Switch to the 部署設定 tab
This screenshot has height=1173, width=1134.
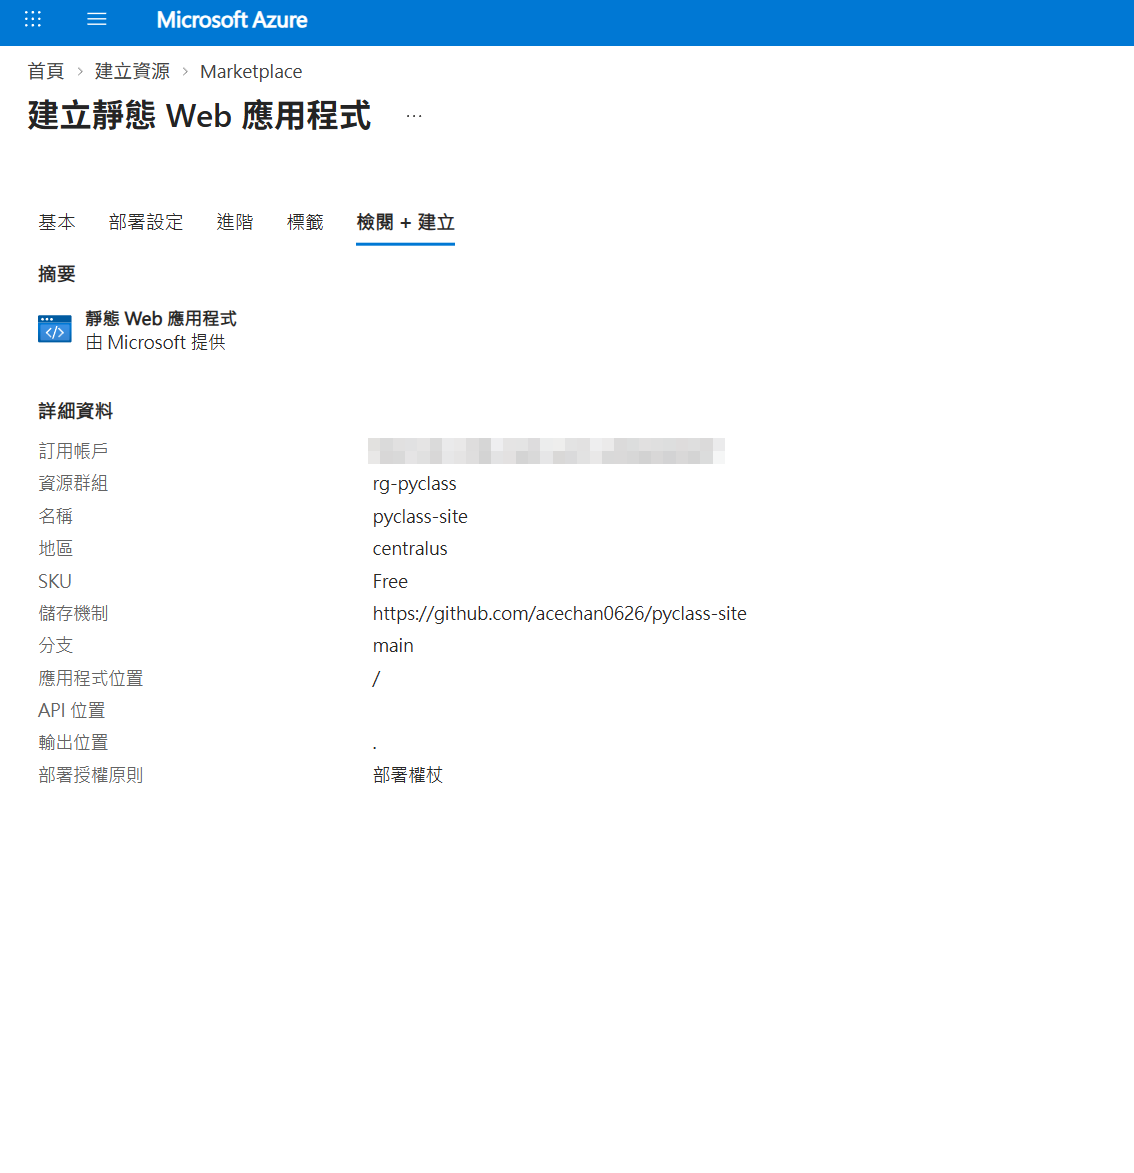pyautogui.click(x=146, y=222)
